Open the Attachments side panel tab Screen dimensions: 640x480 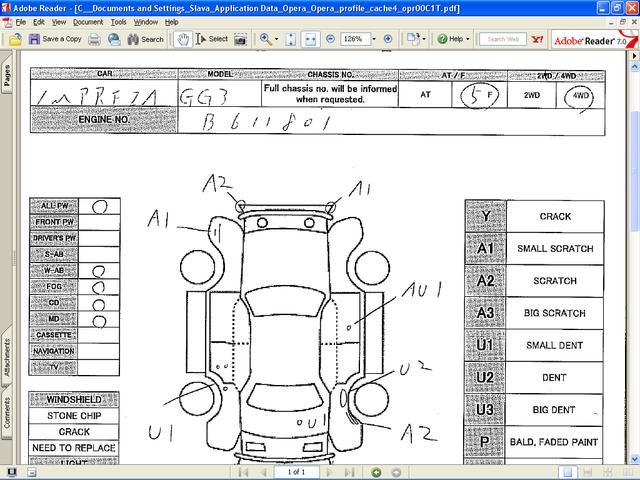pyautogui.click(x=7, y=357)
